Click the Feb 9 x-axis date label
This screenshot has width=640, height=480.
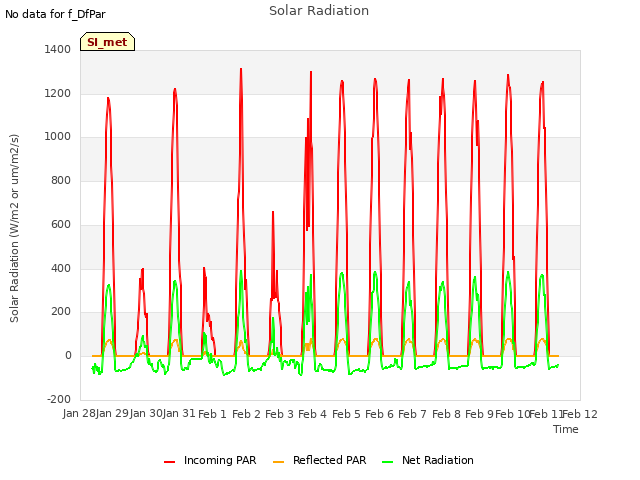point(479,414)
